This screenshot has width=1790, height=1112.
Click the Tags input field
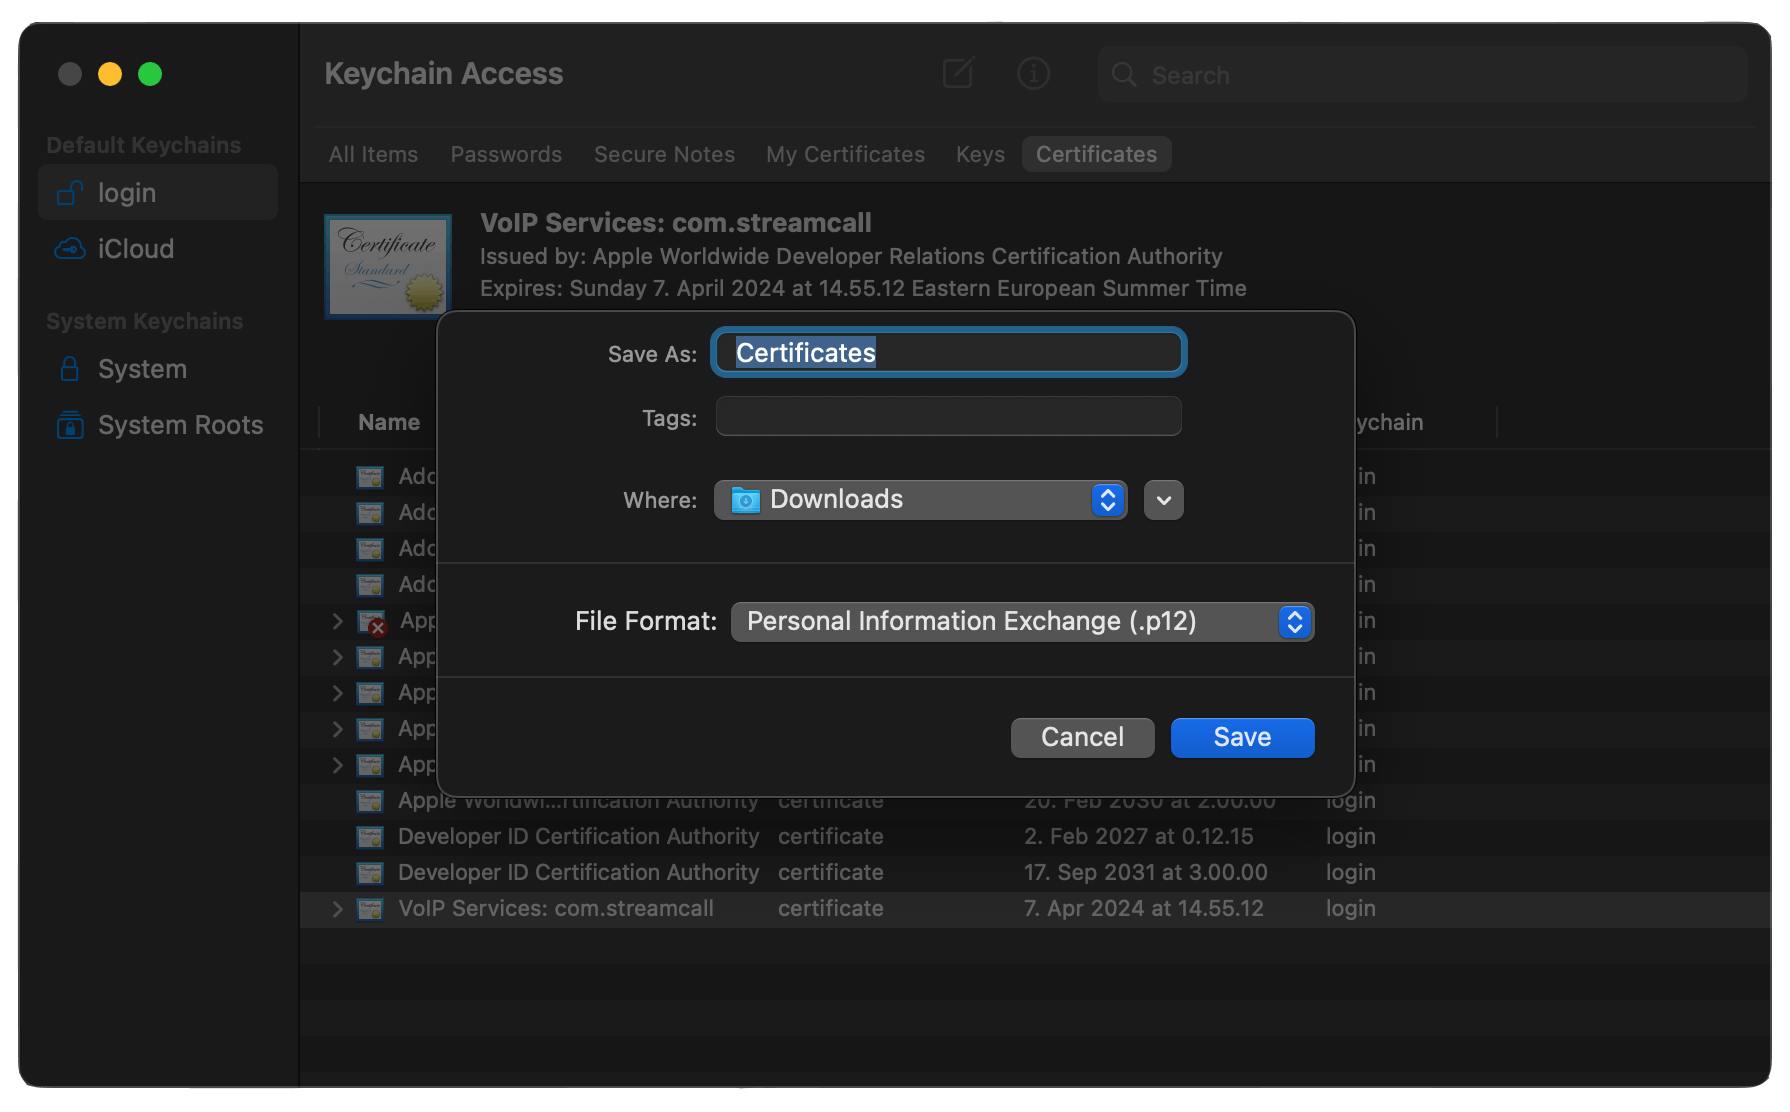[x=948, y=417]
